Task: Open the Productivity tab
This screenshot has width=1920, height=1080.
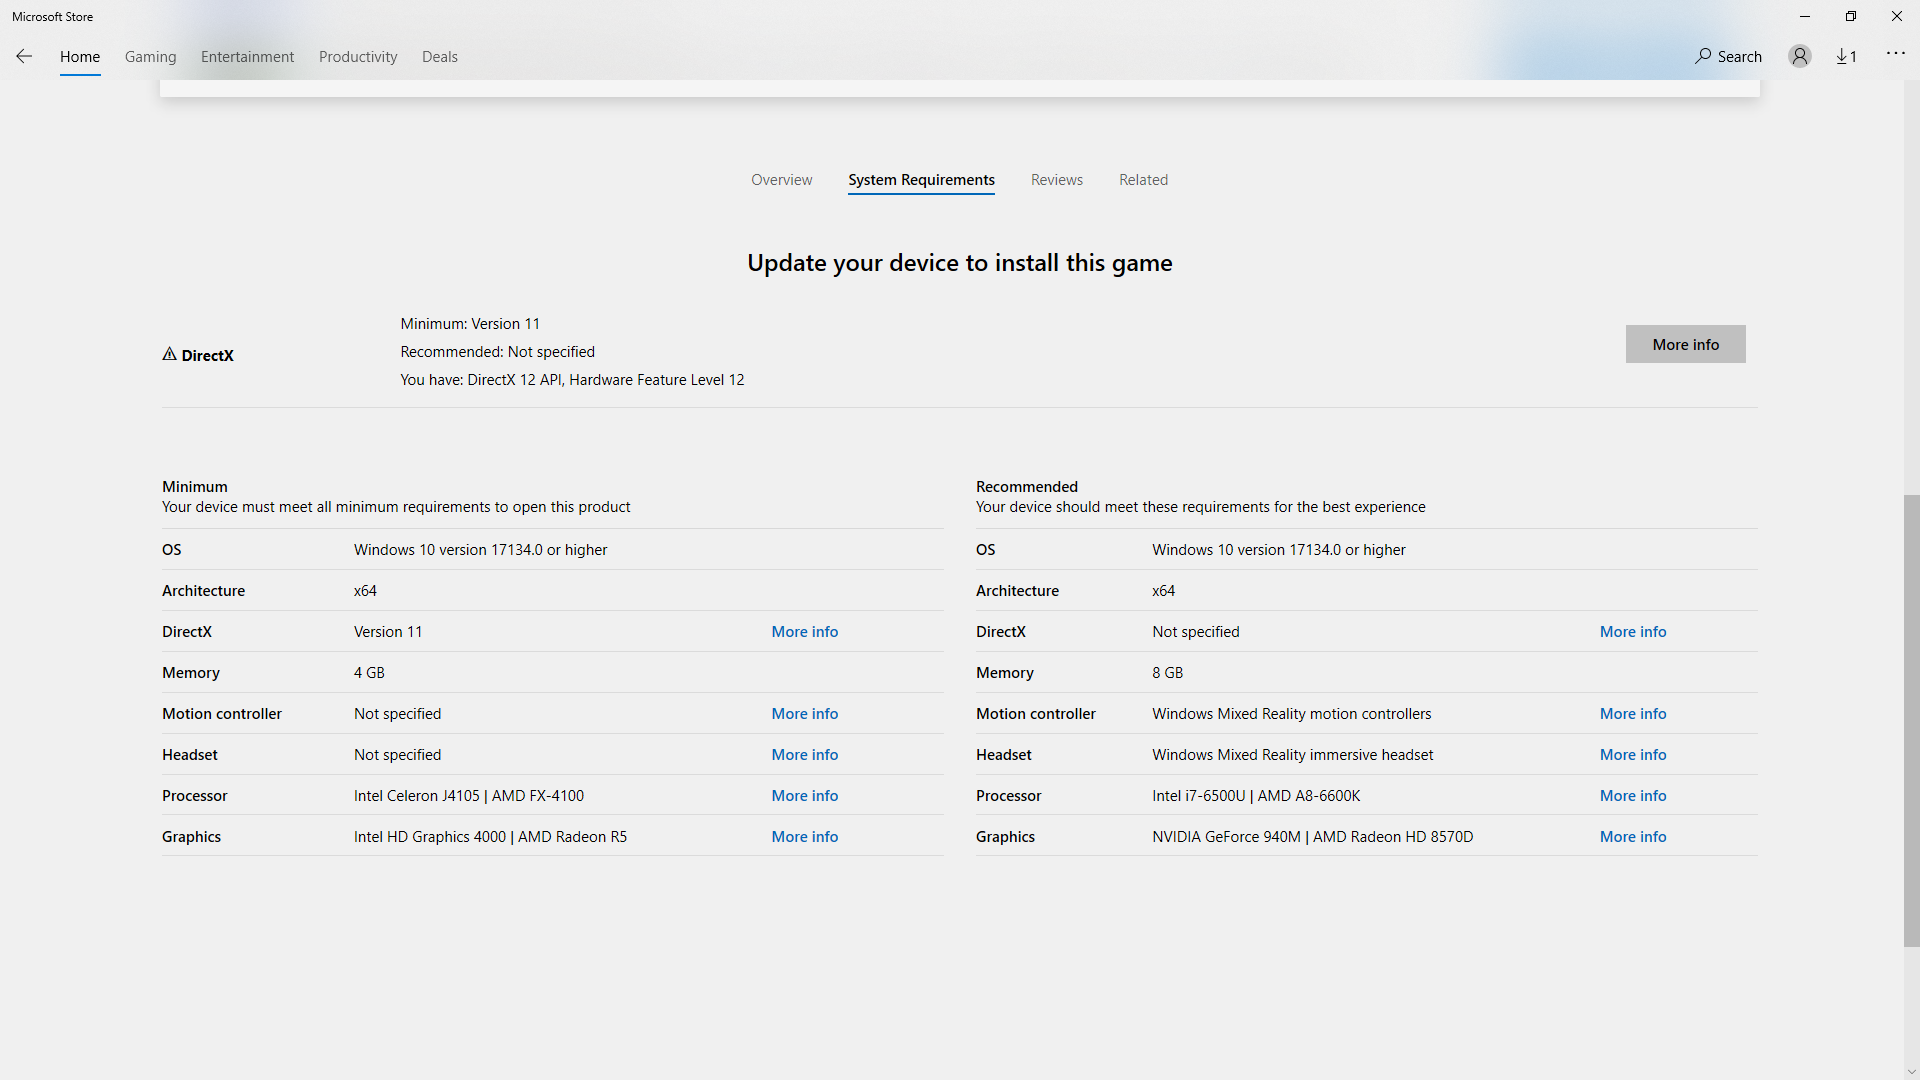Action: 358,57
